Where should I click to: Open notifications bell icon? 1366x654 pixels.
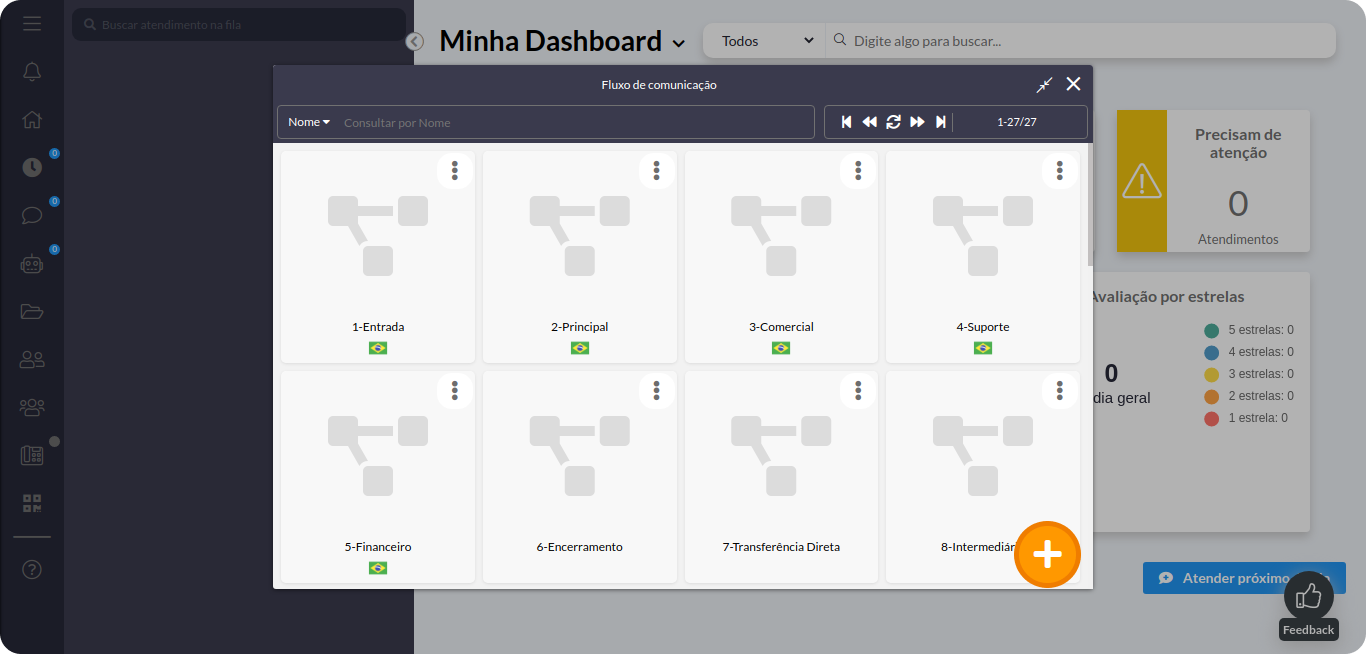[x=32, y=72]
